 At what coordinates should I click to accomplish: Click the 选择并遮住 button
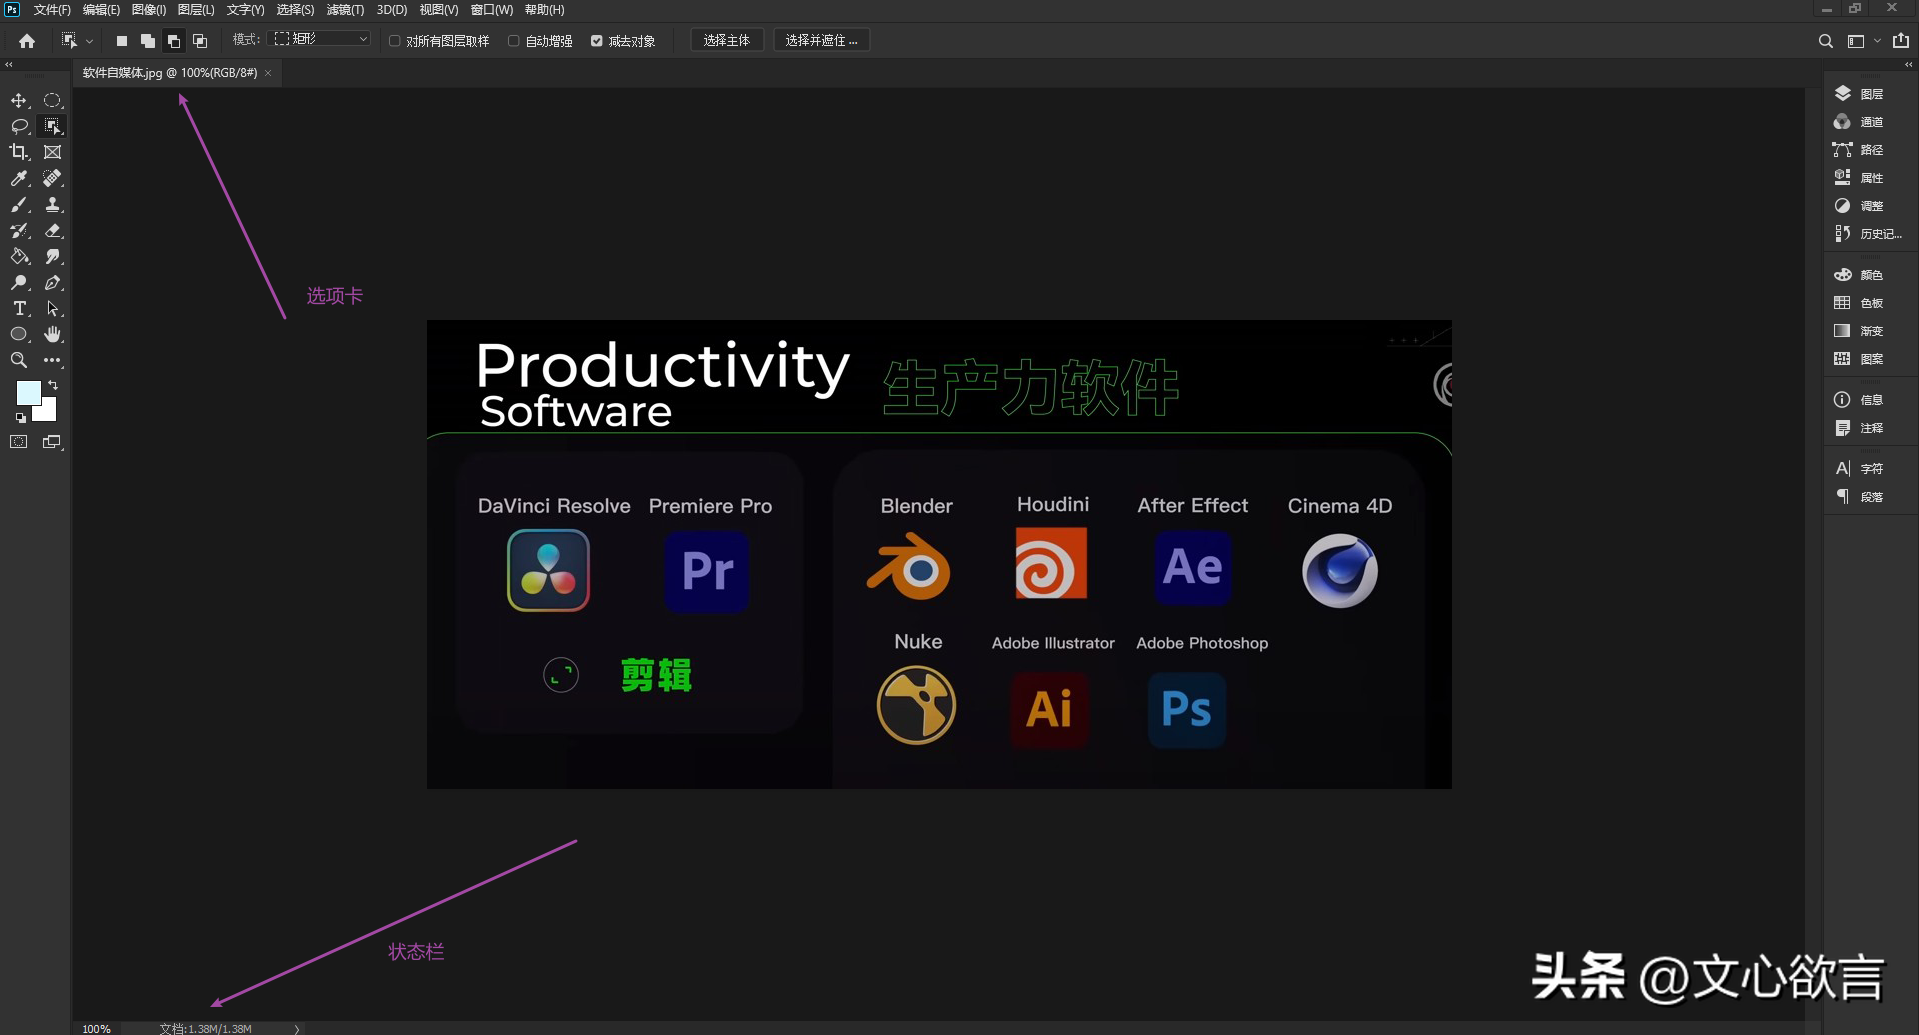coord(821,40)
